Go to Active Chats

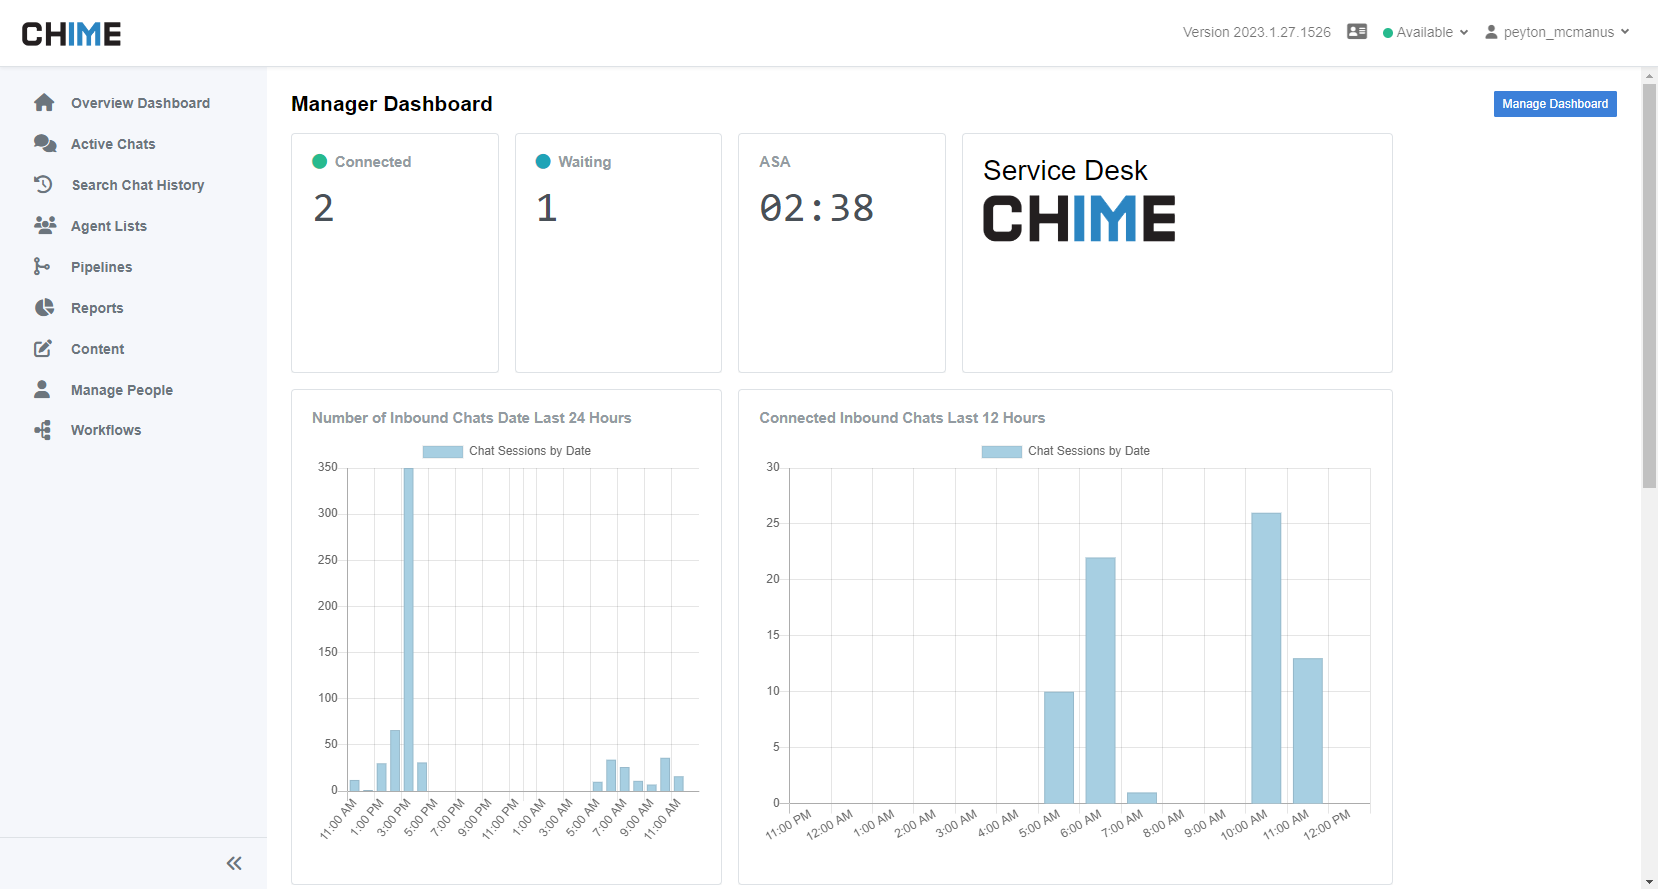113,144
